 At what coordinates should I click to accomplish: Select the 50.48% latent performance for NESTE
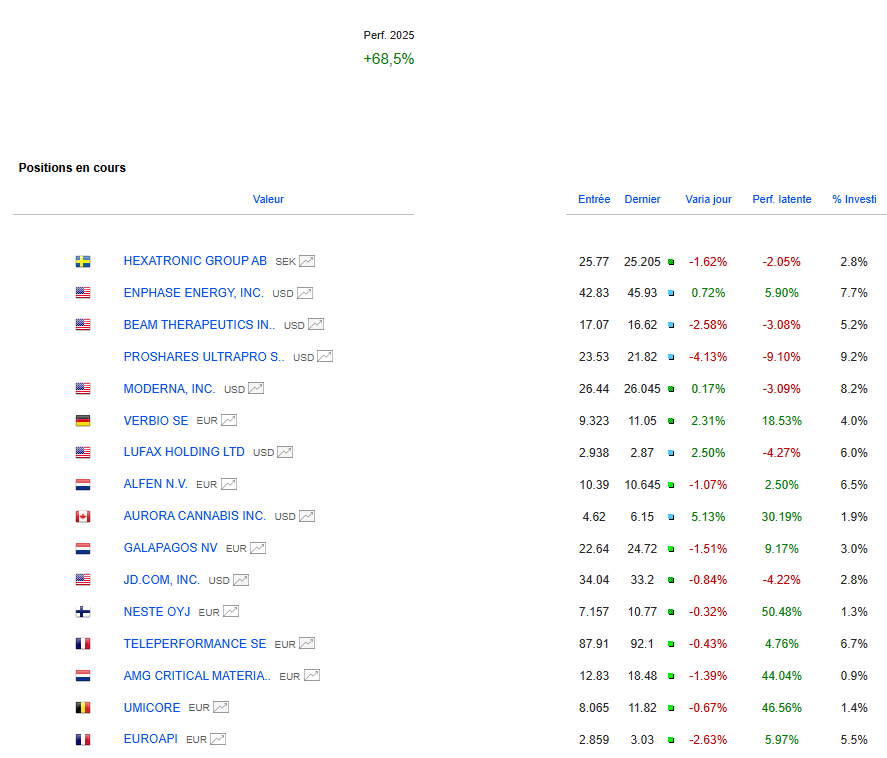click(782, 612)
